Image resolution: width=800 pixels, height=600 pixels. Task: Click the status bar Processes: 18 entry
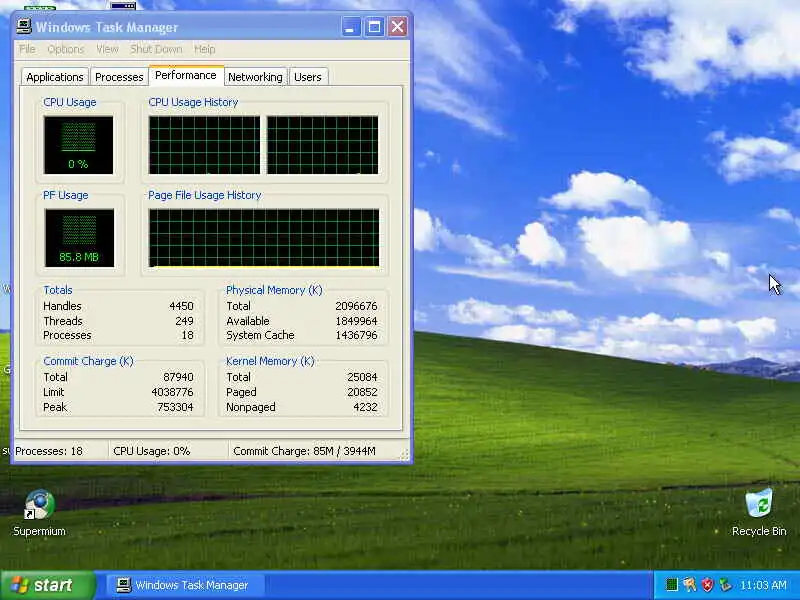pyautogui.click(x=61, y=451)
